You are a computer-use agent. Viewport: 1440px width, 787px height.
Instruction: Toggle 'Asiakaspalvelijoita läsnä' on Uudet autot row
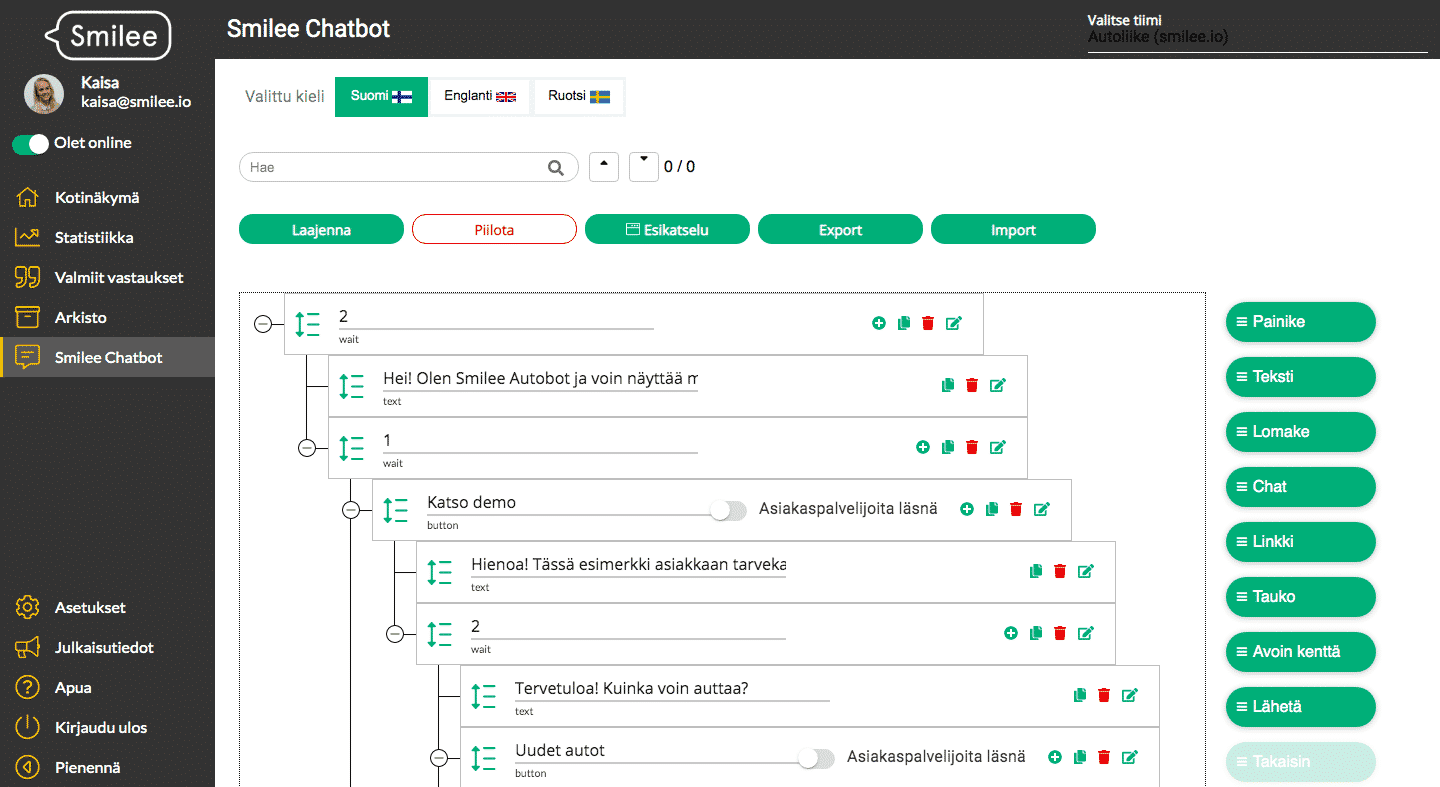coord(816,758)
